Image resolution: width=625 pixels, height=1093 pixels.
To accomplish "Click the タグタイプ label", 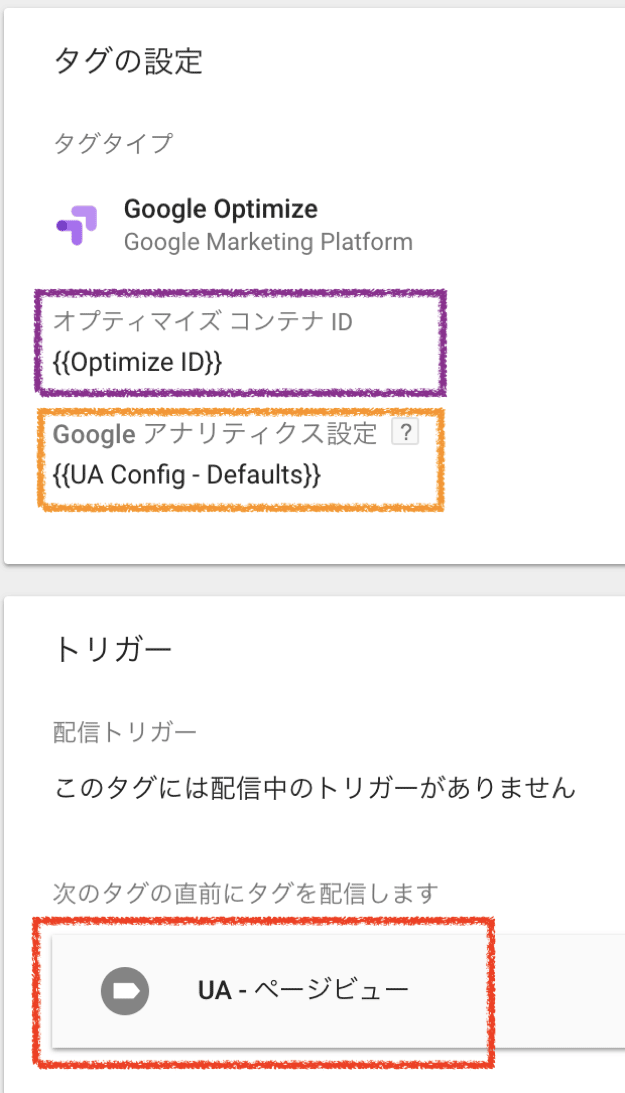I will pos(112,143).
